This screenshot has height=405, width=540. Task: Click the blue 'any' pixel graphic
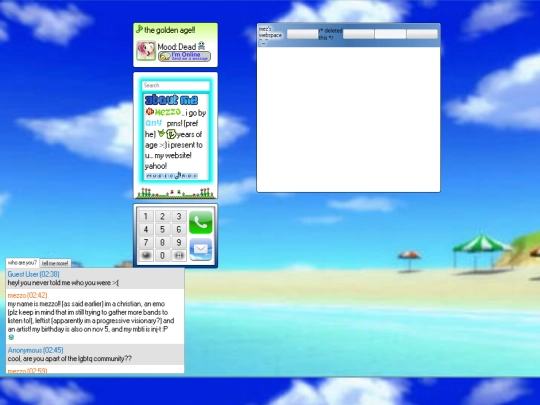(x=153, y=123)
